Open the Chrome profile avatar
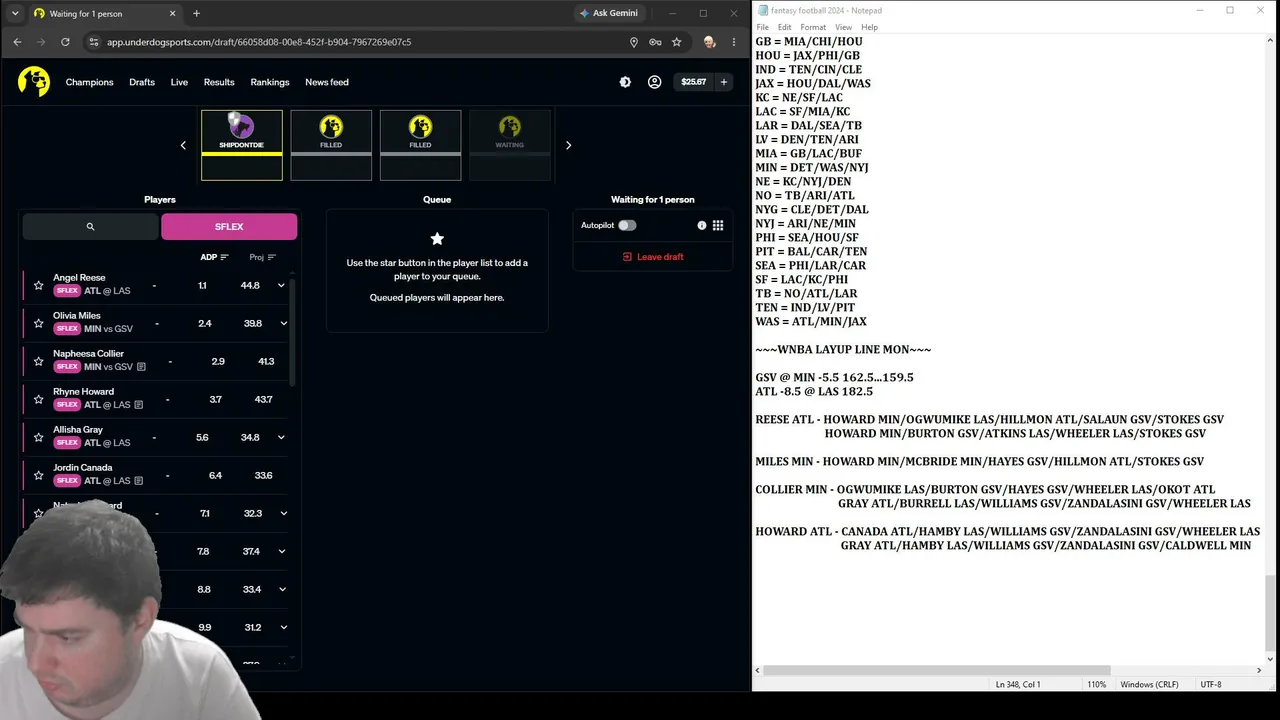 (x=709, y=42)
